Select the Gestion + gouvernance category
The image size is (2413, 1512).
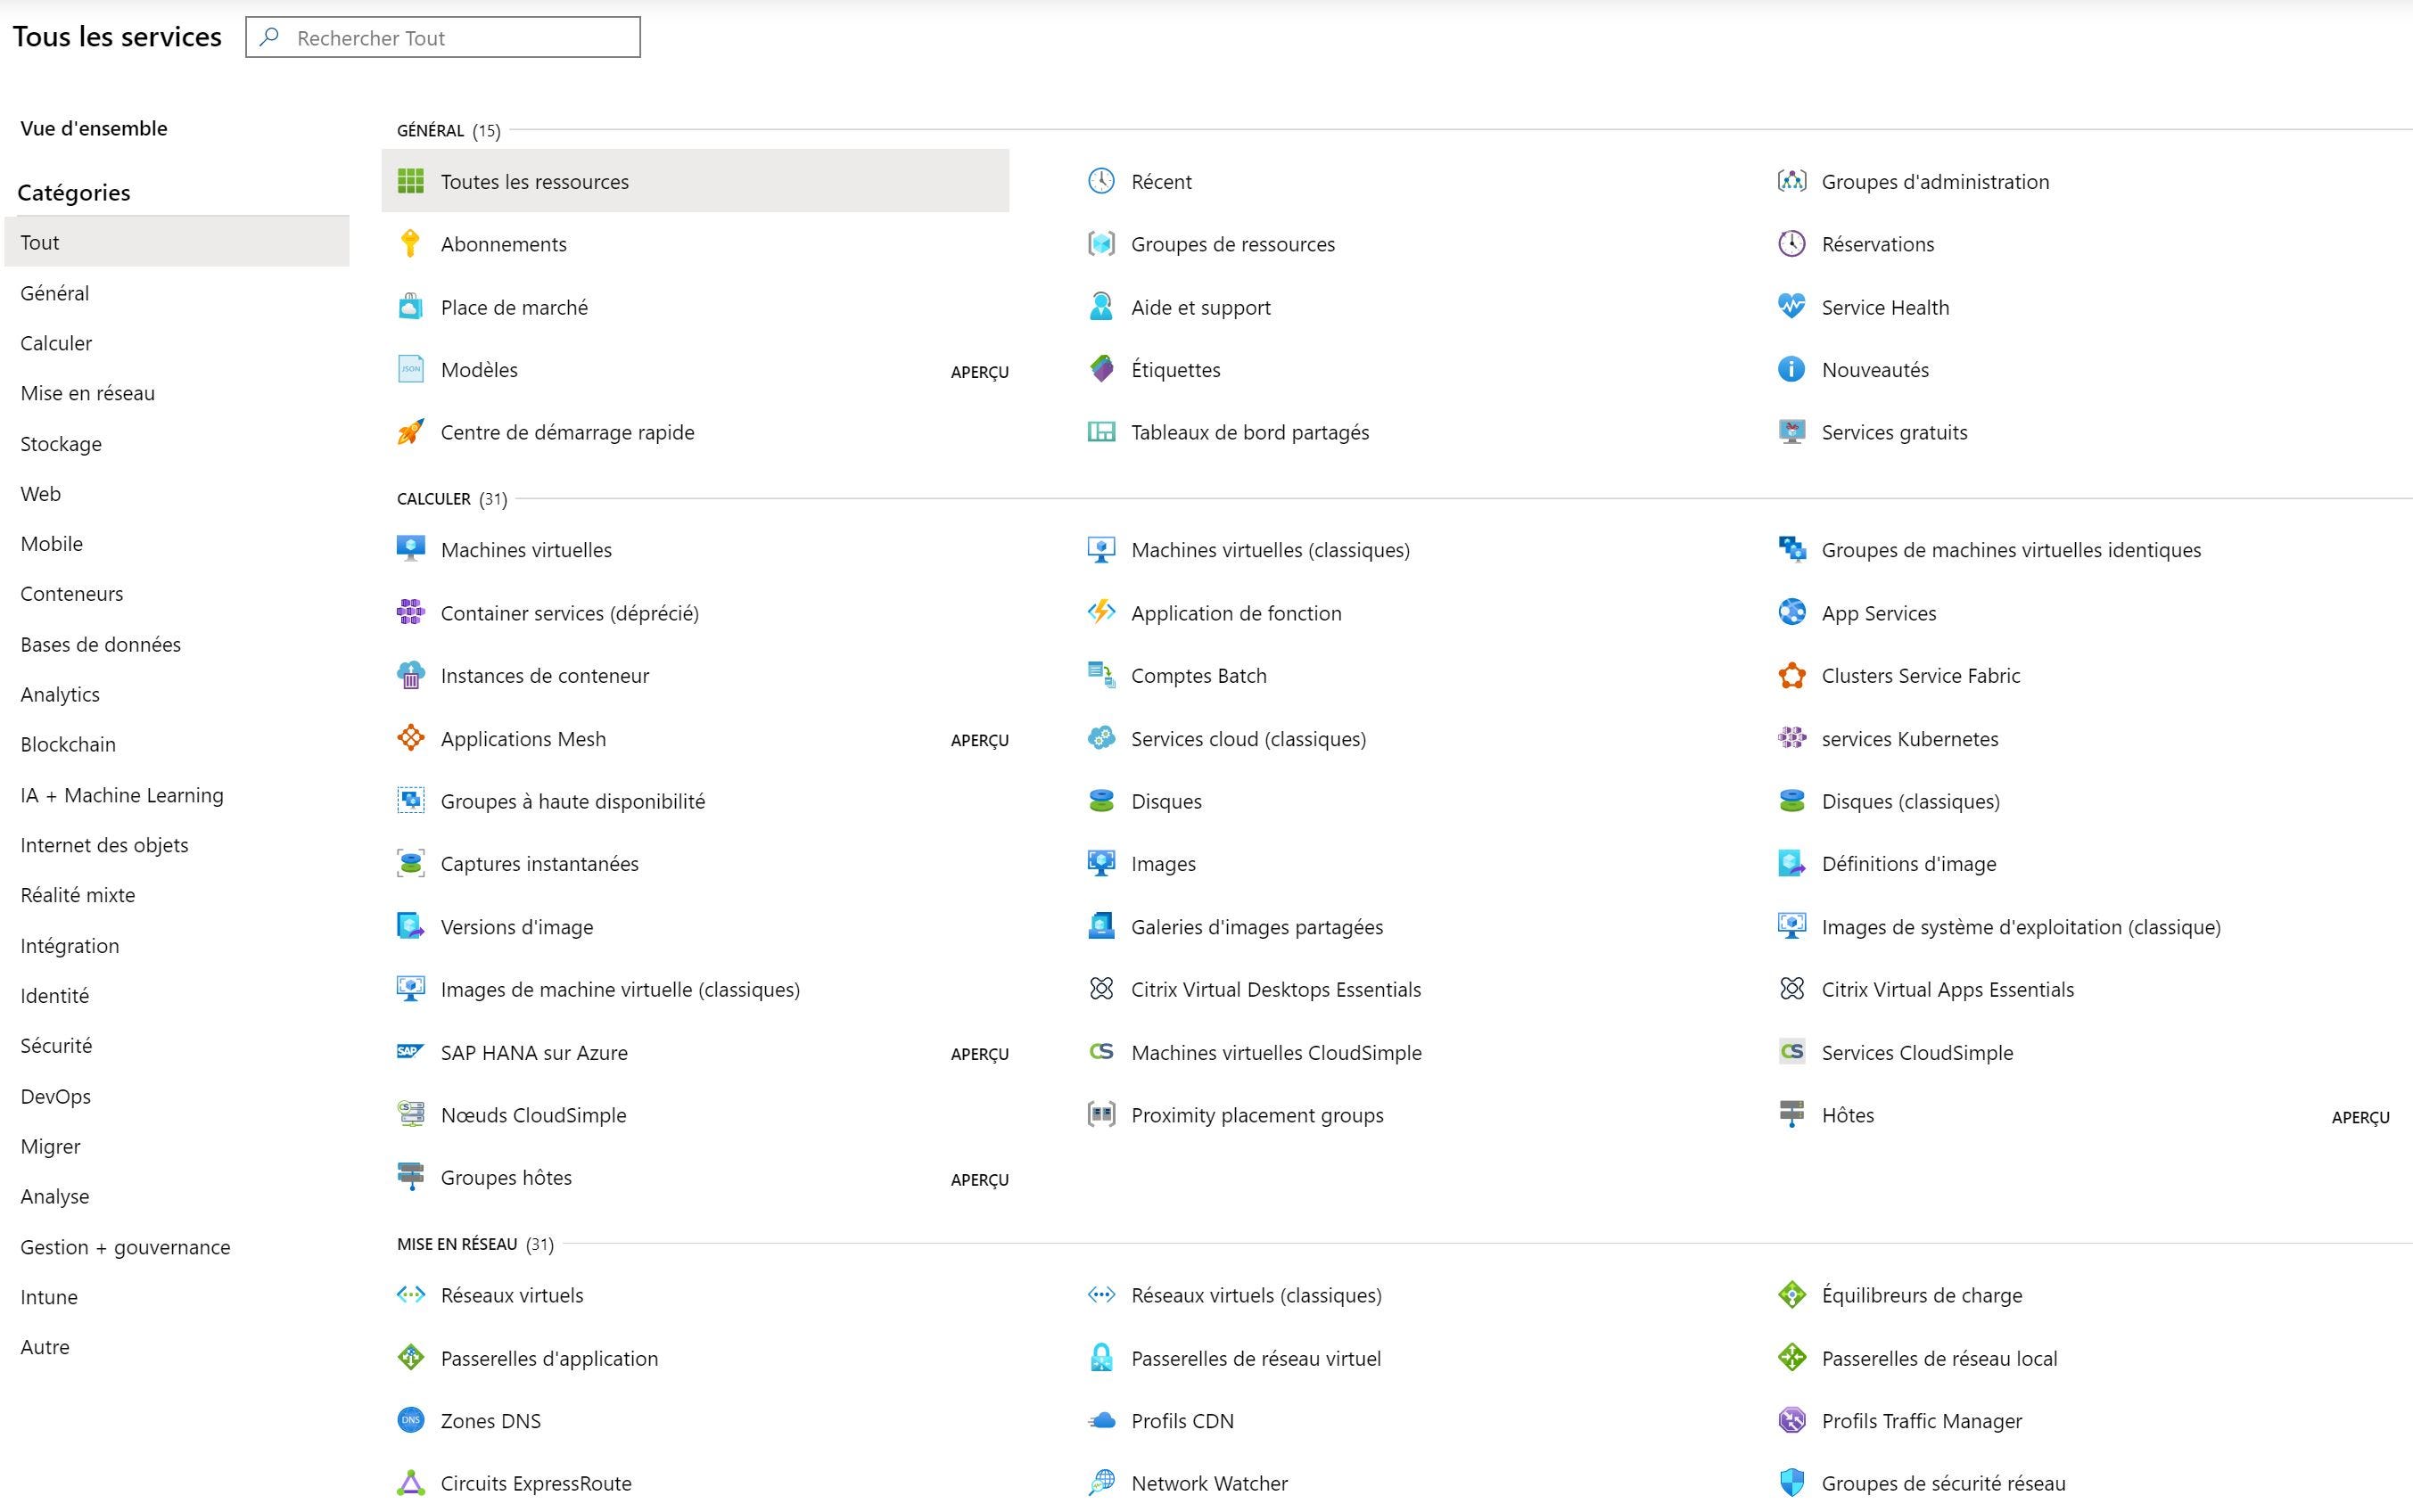125,1247
